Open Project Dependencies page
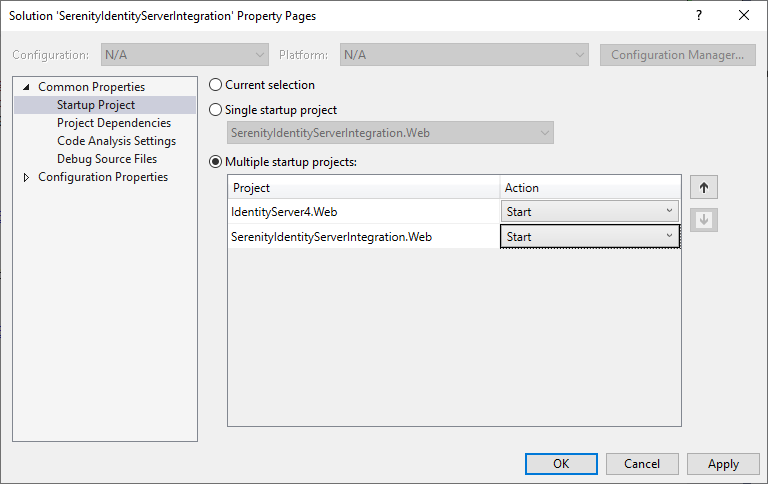The height and width of the screenshot is (484, 768). coord(114,123)
